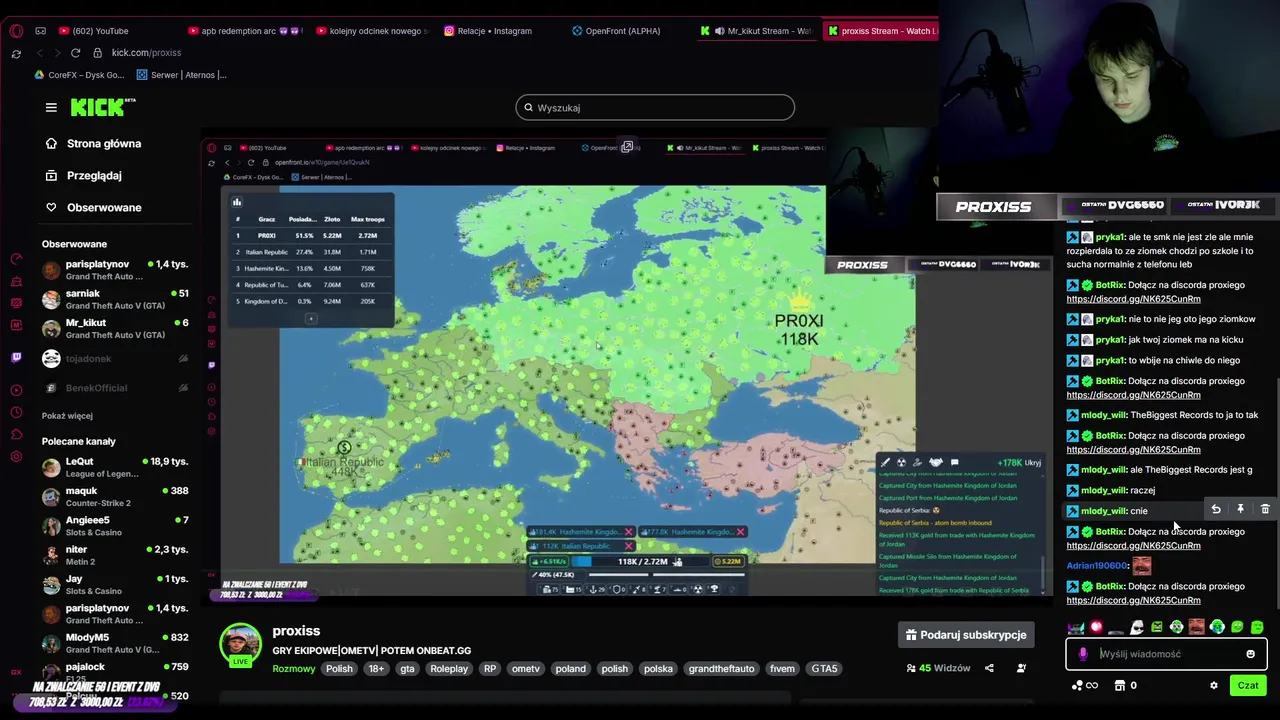
Task: Open last discord.gg/NK625CunRm link
Action: 1133,600
